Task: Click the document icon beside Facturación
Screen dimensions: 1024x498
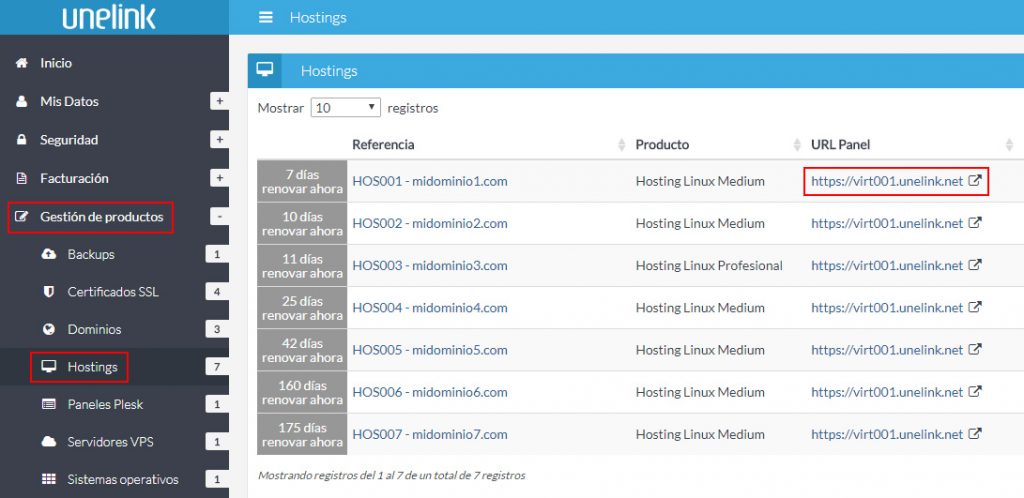Action: (x=22, y=178)
